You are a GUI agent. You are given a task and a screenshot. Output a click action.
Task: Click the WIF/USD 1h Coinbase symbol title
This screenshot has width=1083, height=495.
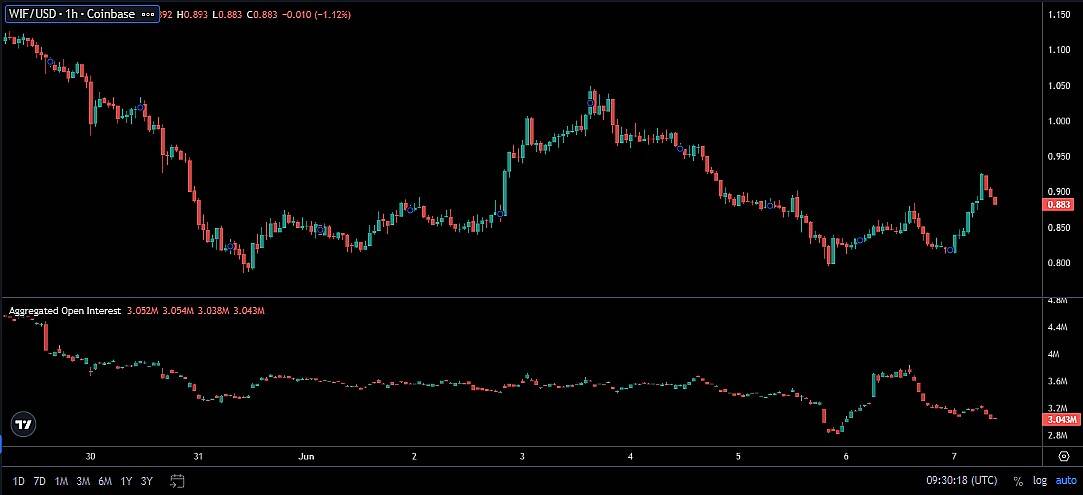click(x=71, y=14)
